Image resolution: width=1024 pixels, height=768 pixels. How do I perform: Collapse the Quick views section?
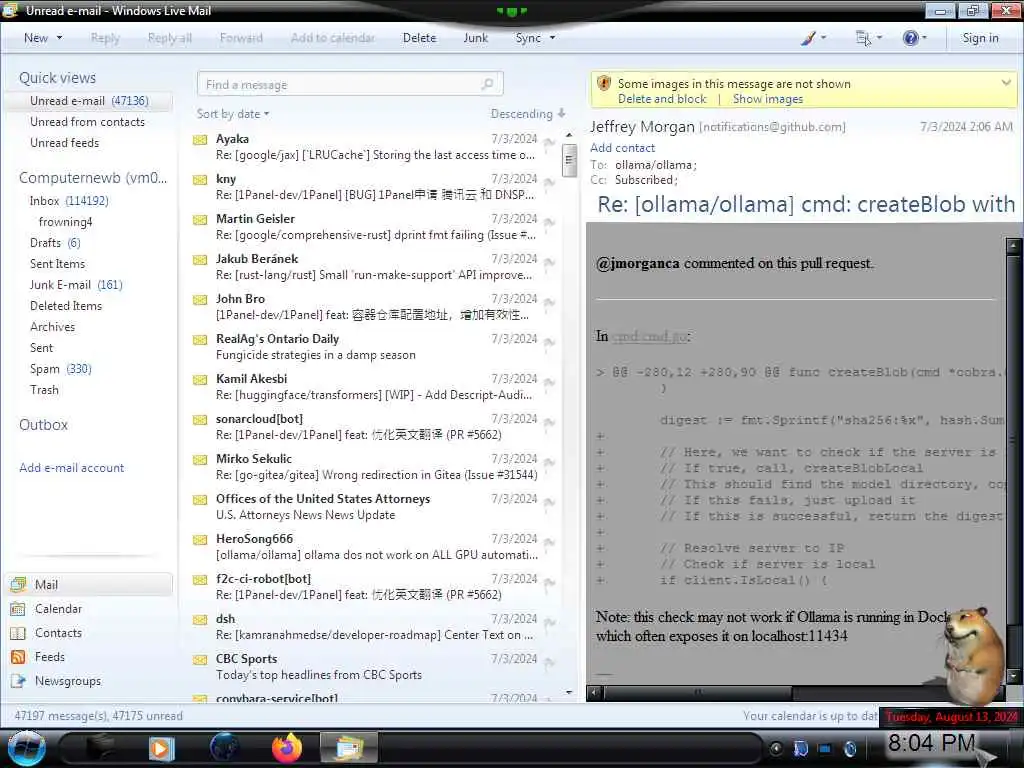pos(57,78)
